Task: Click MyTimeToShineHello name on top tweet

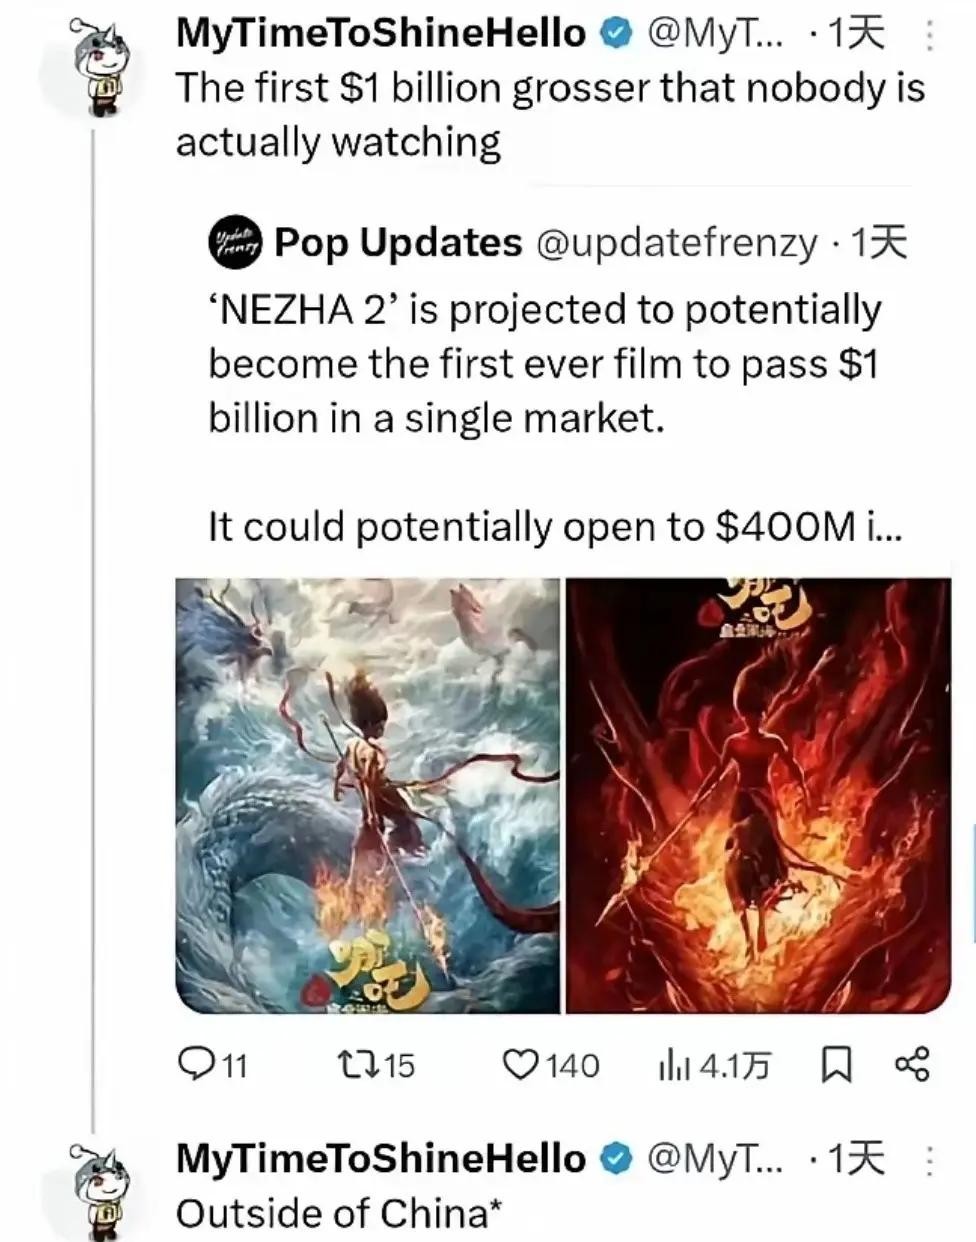Action: coord(381,33)
